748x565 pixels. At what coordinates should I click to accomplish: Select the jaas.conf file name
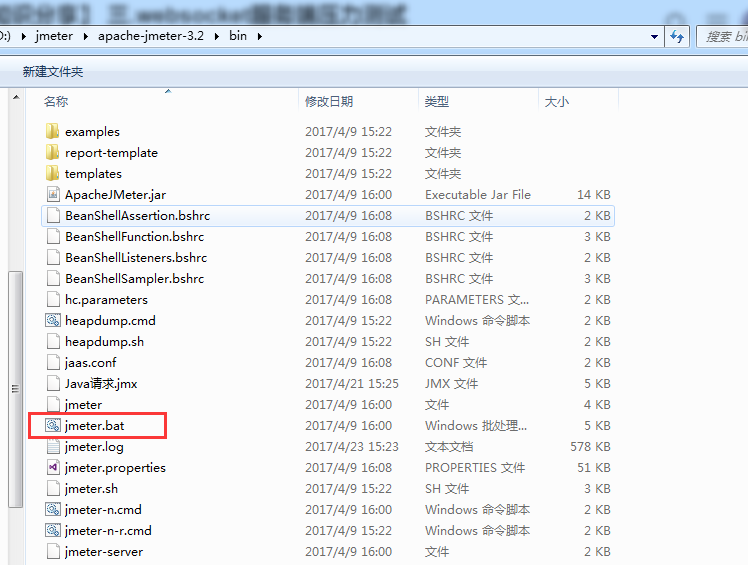[91, 363]
